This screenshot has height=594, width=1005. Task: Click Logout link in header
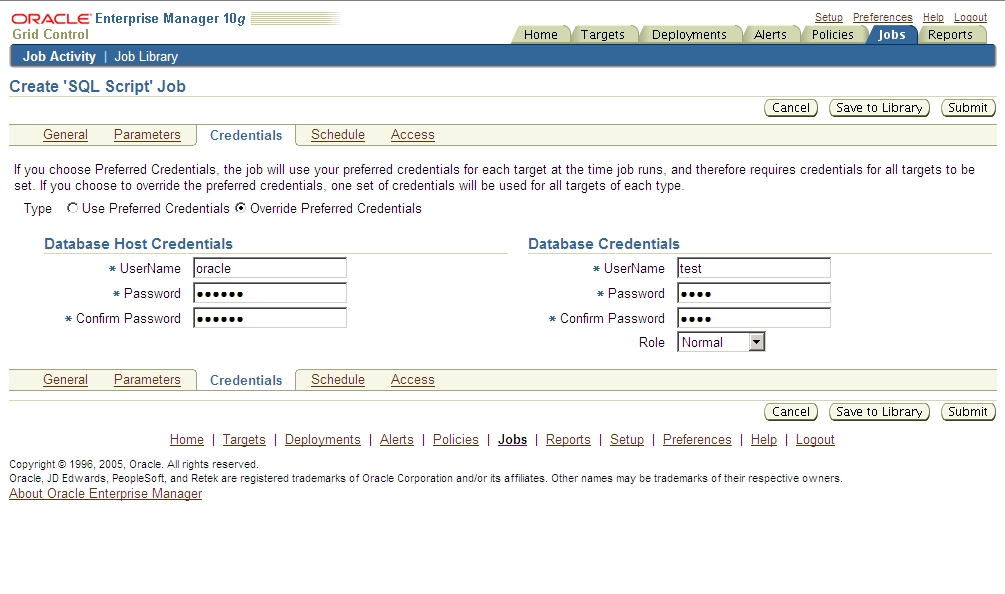(970, 17)
